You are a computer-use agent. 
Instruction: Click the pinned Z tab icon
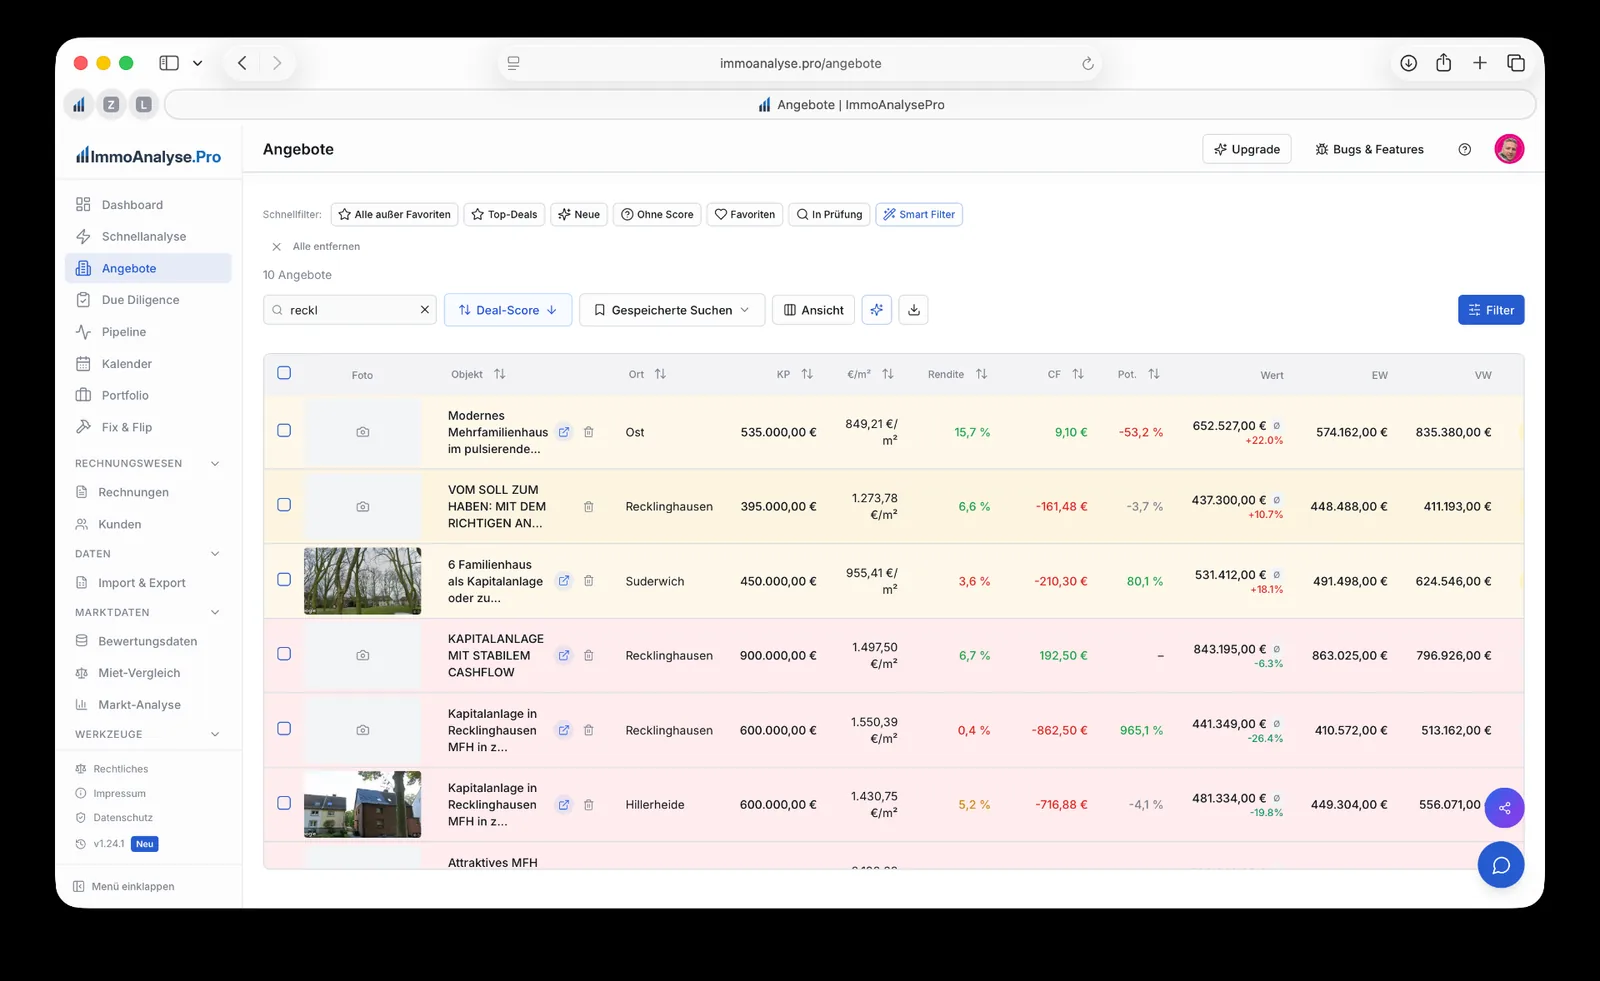pyautogui.click(x=112, y=104)
